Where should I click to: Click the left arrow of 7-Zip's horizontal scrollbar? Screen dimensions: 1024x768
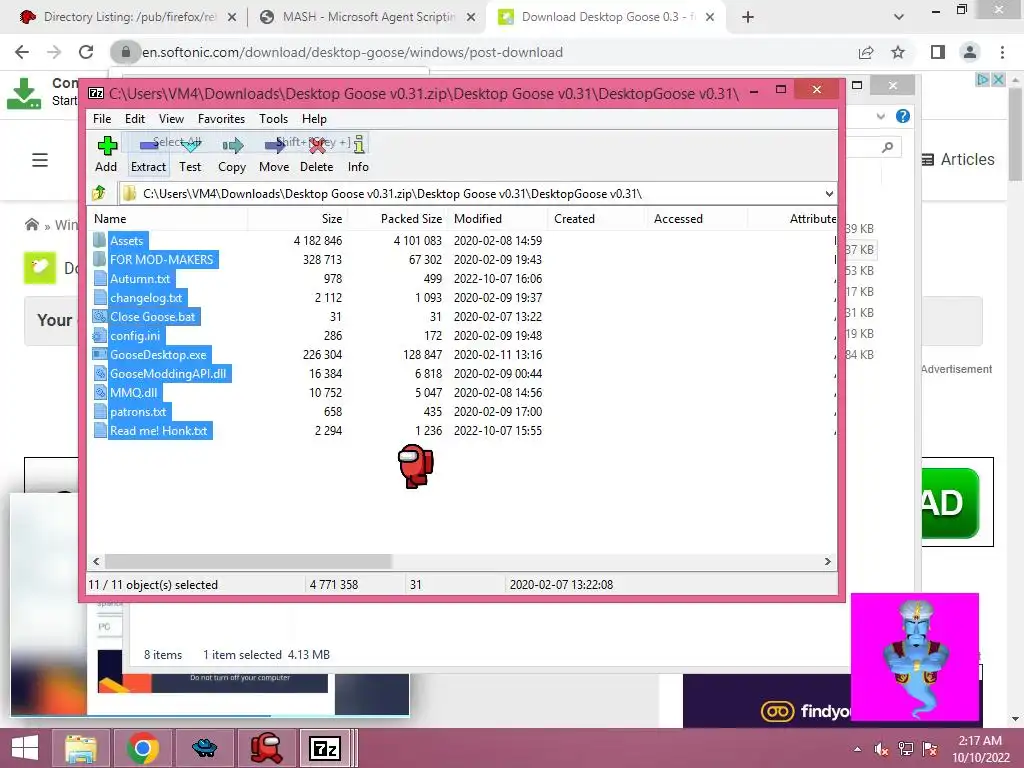point(96,562)
